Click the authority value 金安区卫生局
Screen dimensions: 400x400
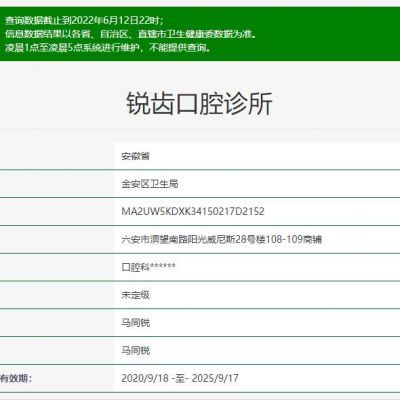(150, 184)
